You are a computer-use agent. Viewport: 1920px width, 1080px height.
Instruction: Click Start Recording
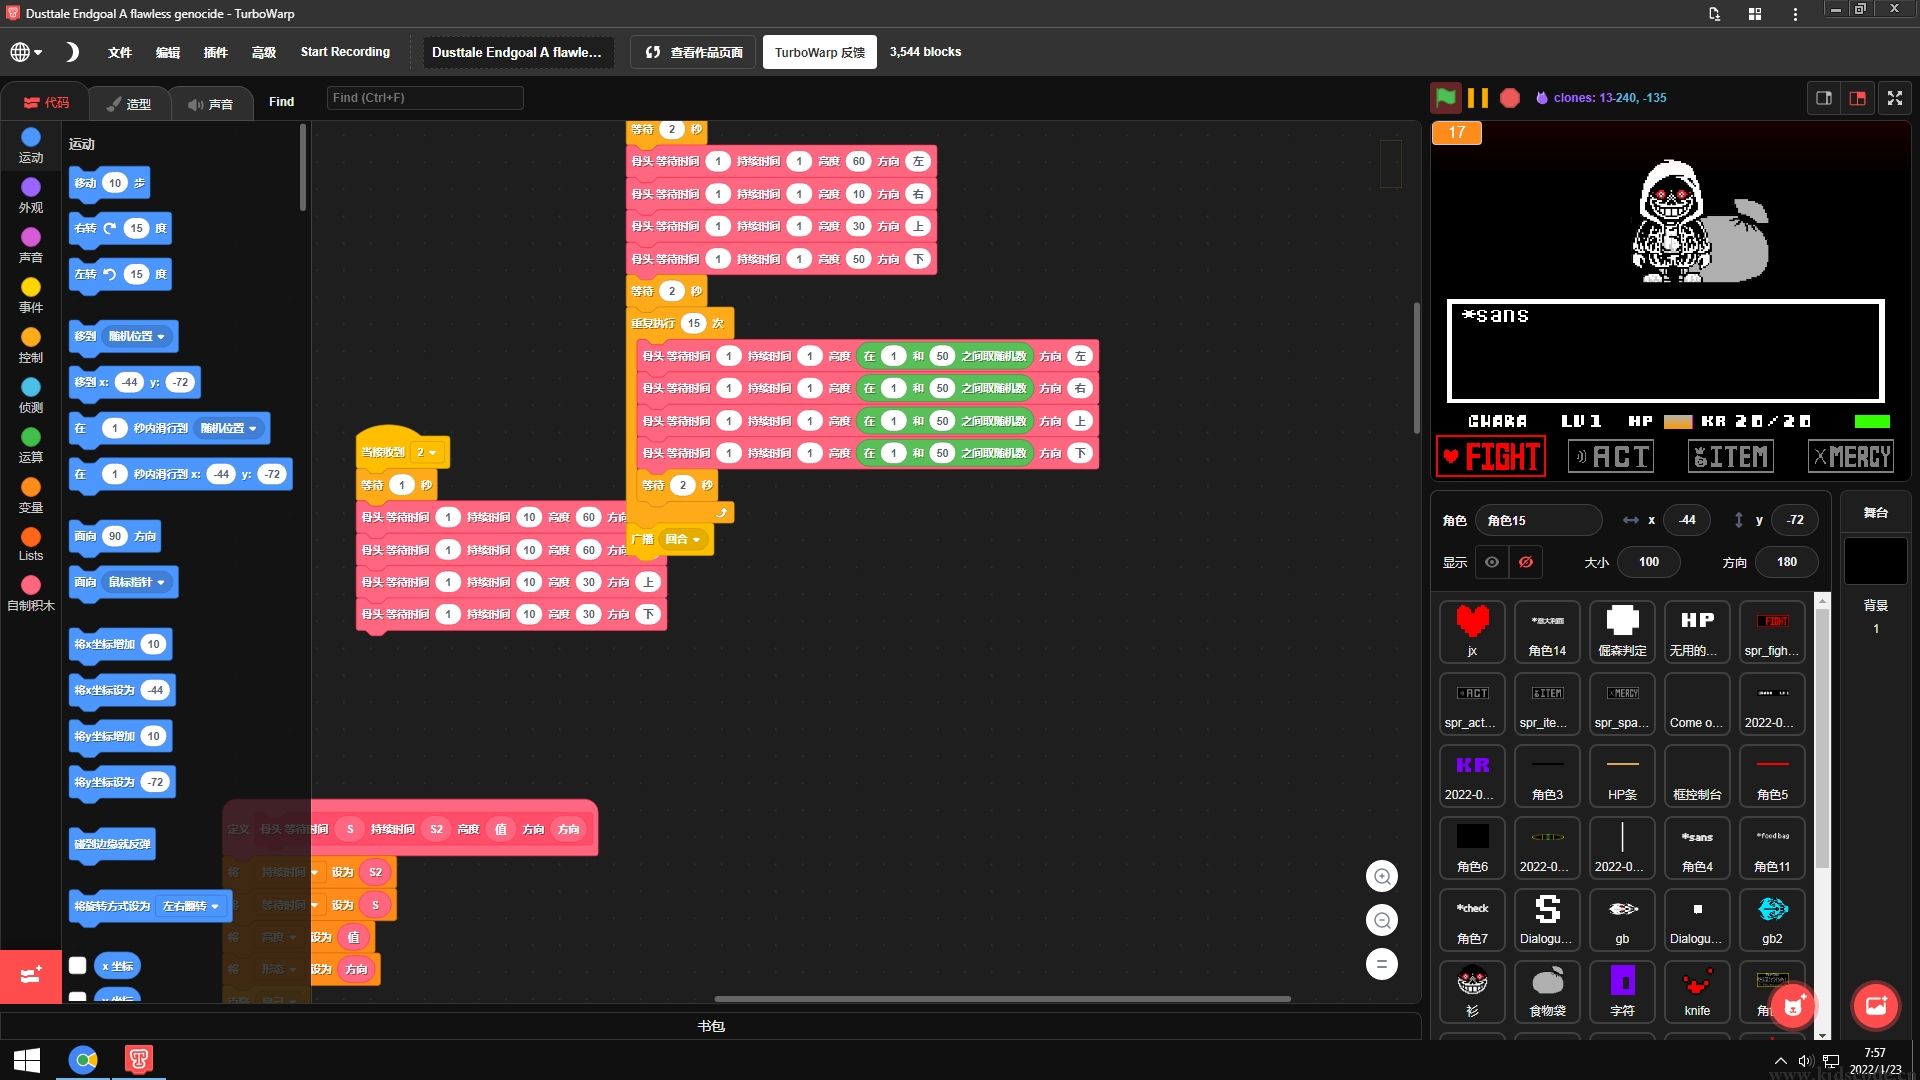coord(345,52)
